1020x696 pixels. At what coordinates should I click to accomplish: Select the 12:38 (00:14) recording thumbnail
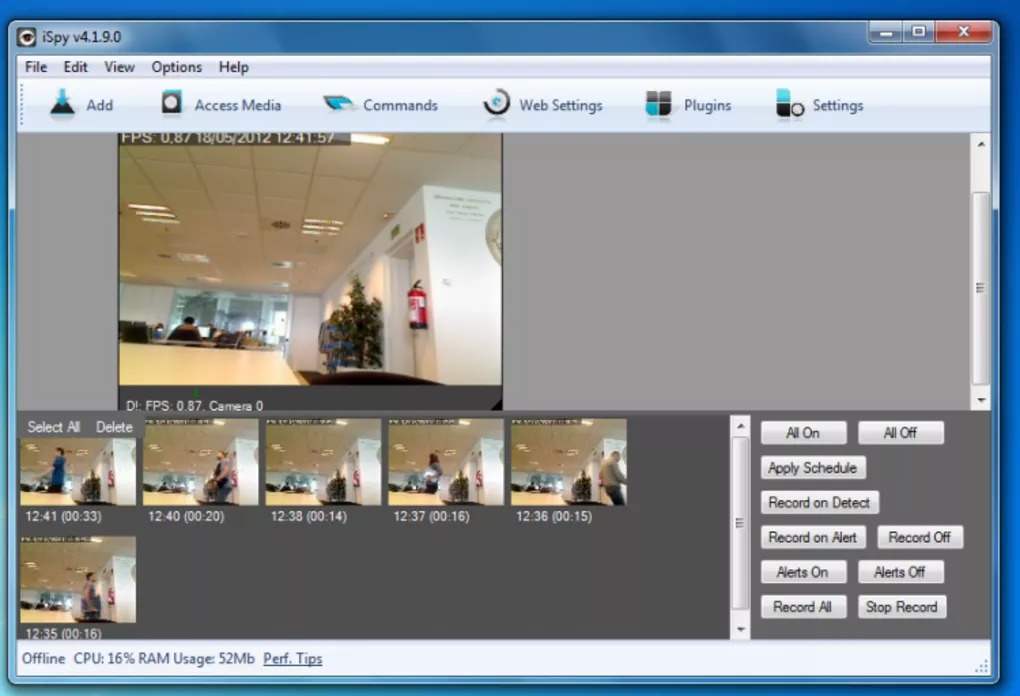(x=323, y=462)
